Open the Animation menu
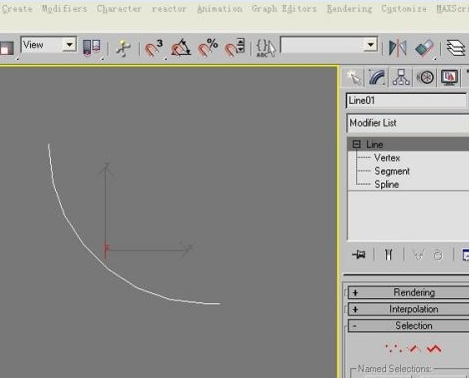469x378 pixels. pos(220,8)
